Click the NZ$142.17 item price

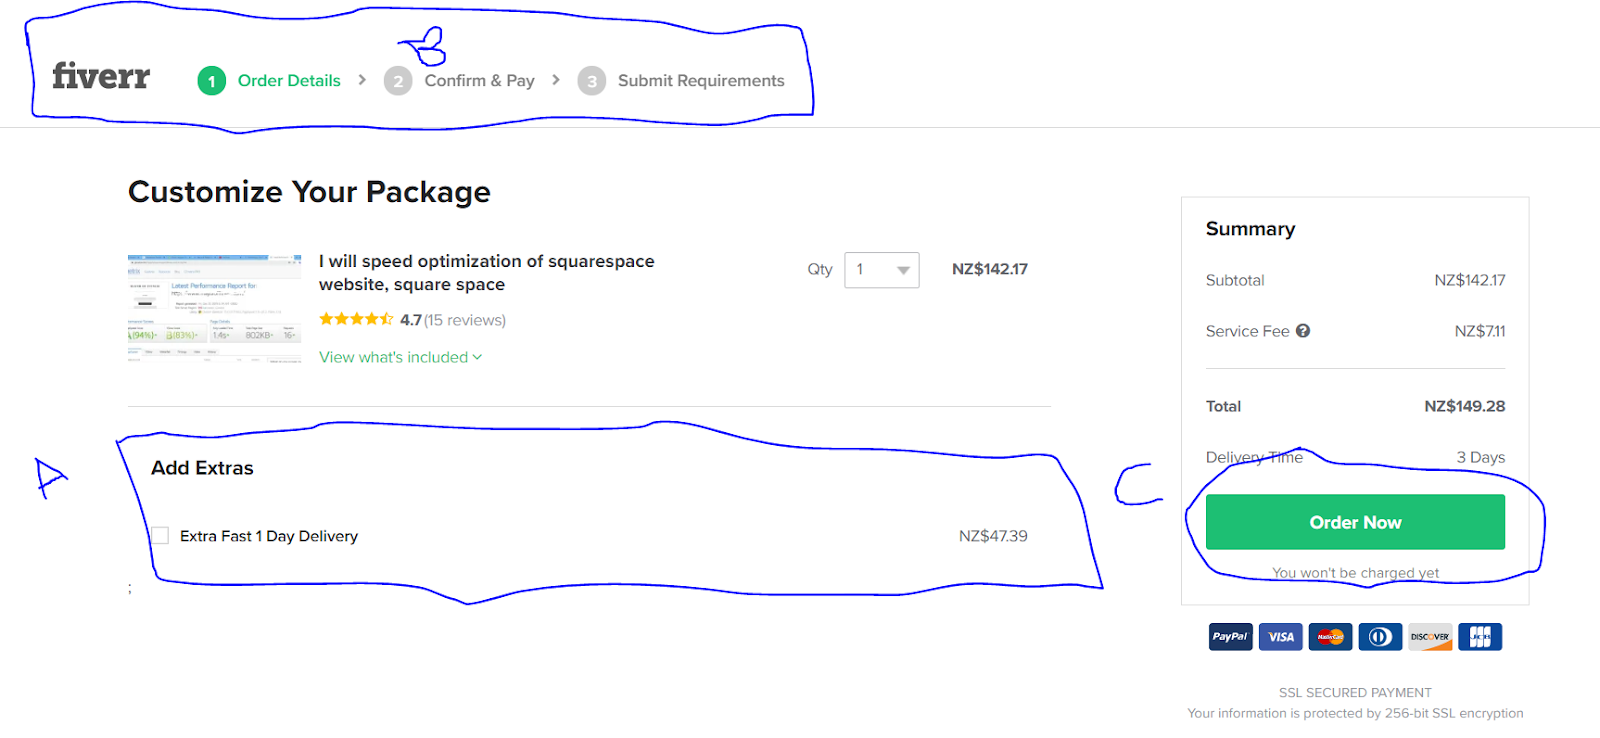tap(990, 269)
